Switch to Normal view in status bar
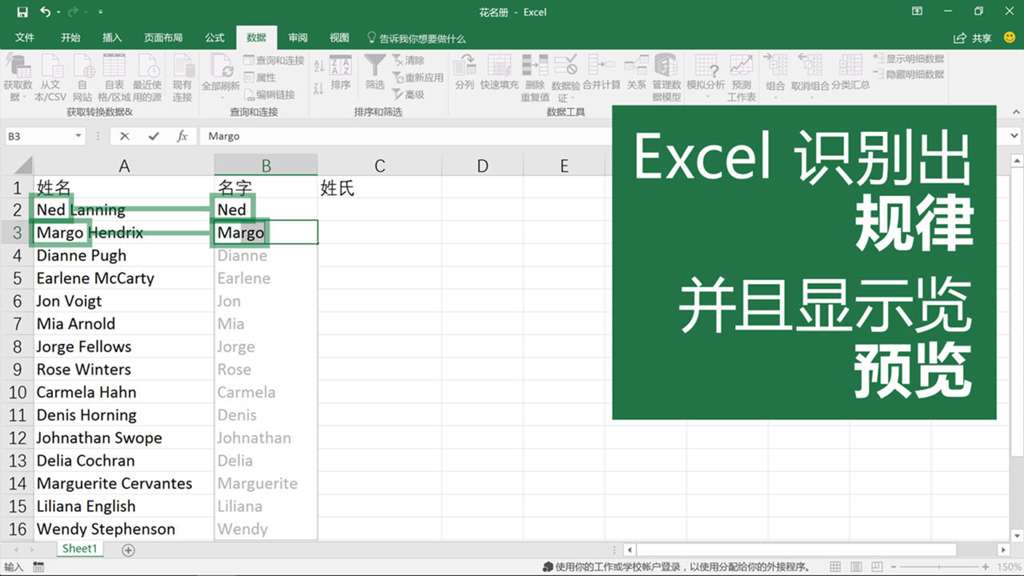 point(835,566)
